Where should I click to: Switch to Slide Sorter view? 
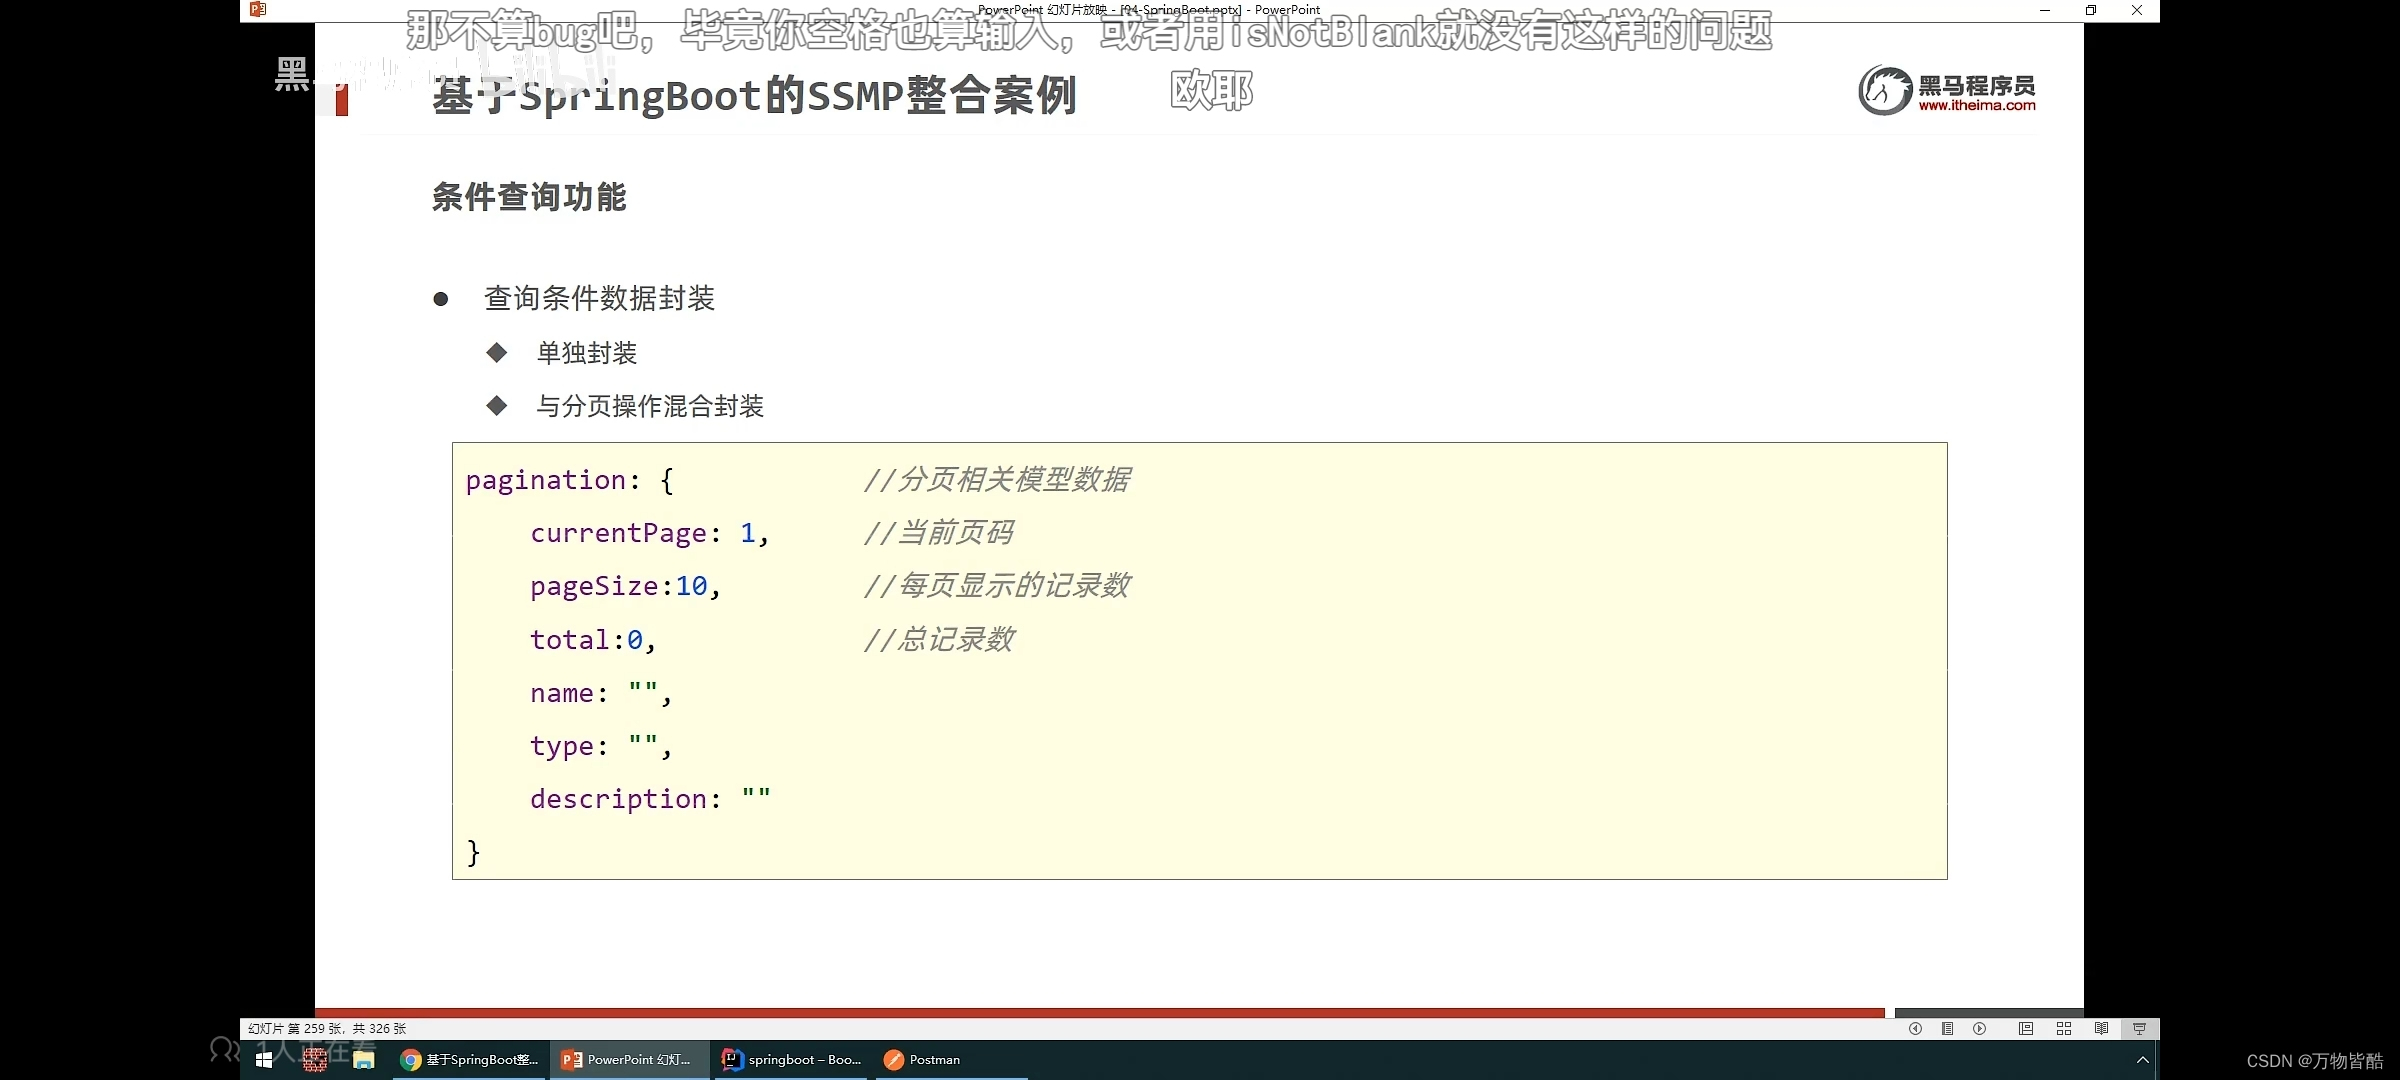pos(2063,1028)
